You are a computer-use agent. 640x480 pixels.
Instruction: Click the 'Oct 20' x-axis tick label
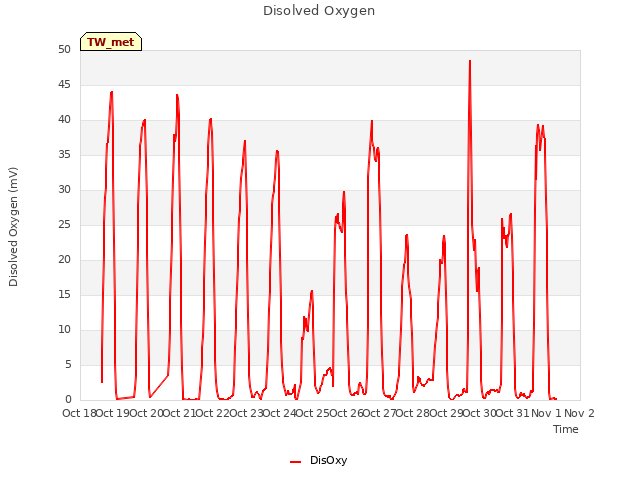coord(147,413)
